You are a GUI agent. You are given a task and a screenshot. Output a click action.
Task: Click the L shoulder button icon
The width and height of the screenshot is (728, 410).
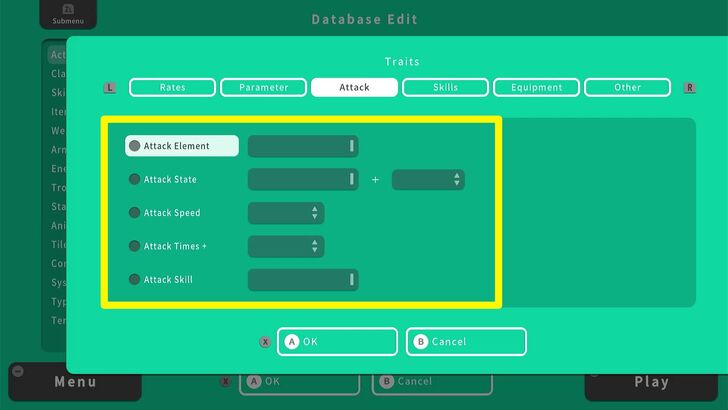(x=110, y=87)
